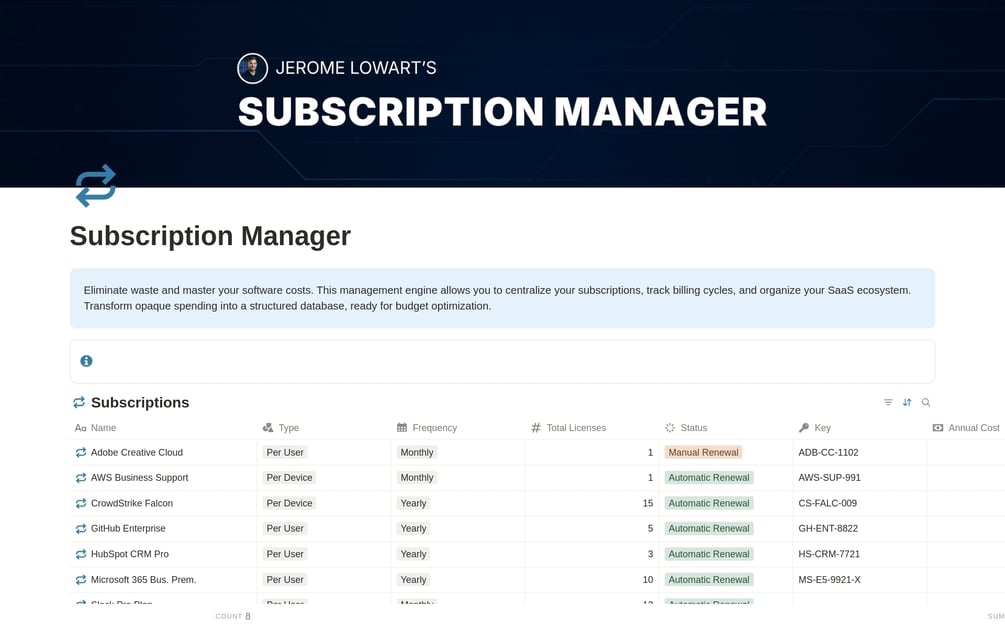Click the Adobe Creative Cloud row icon

click(x=81, y=452)
